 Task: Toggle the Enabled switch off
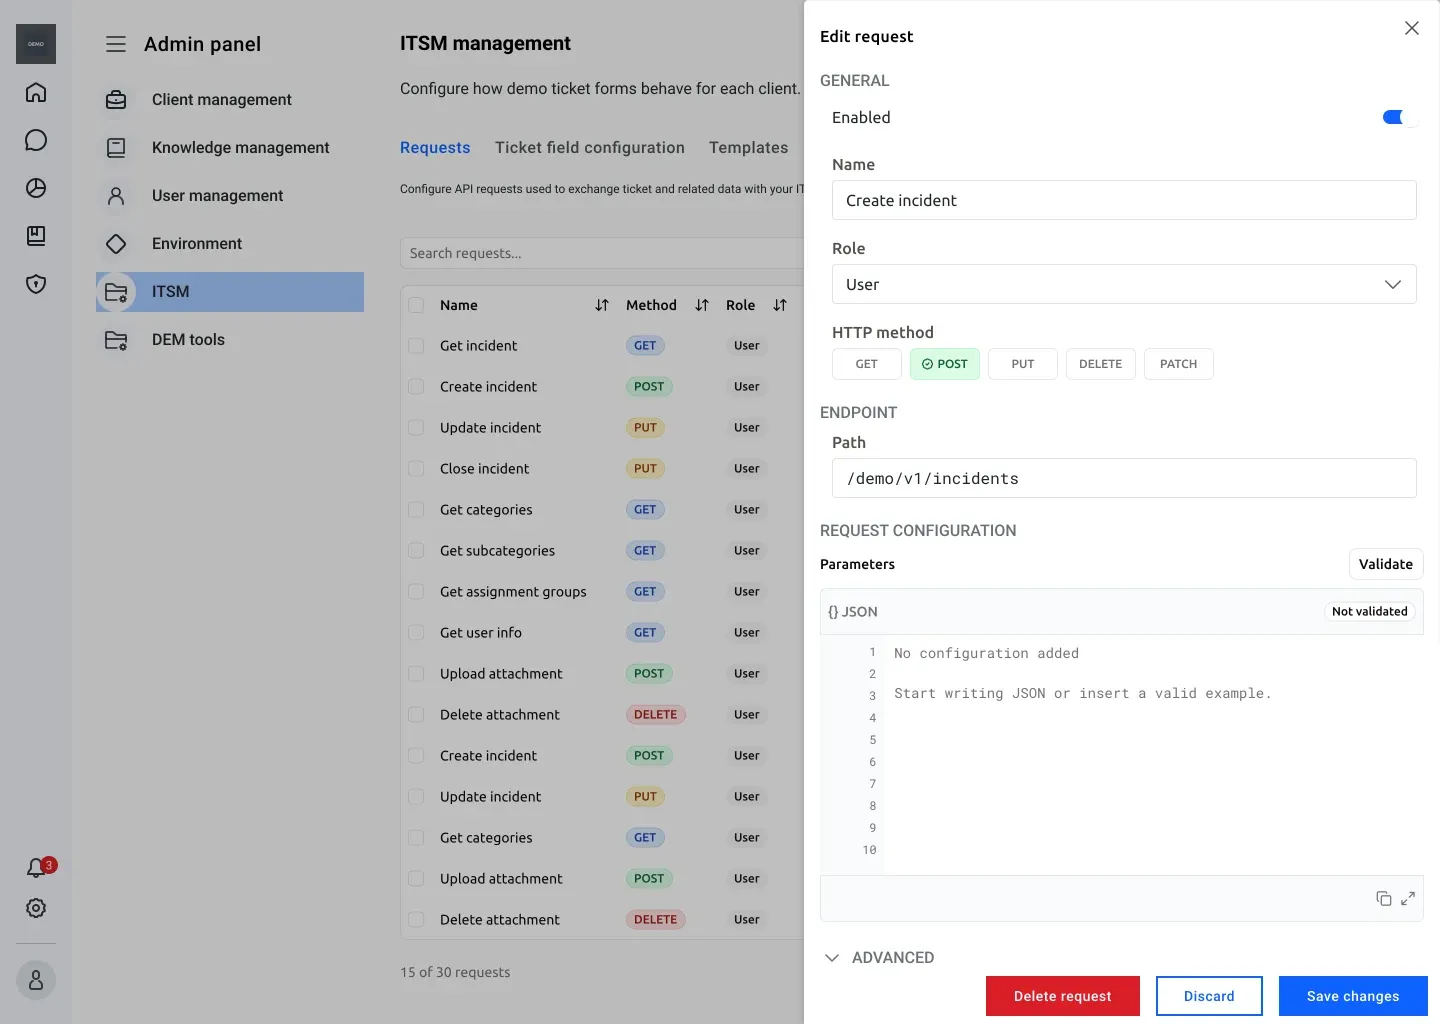(1399, 117)
